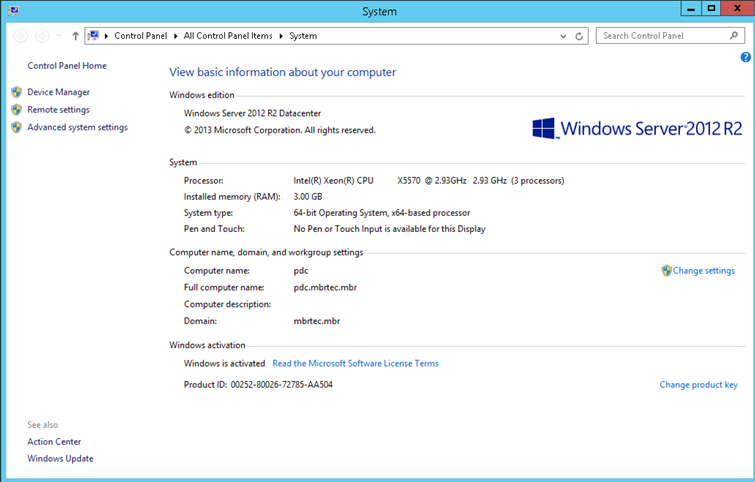Click the Back navigation arrow
Image resolution: width=755 pixels, height=482 pixels.
coord(20,36)
